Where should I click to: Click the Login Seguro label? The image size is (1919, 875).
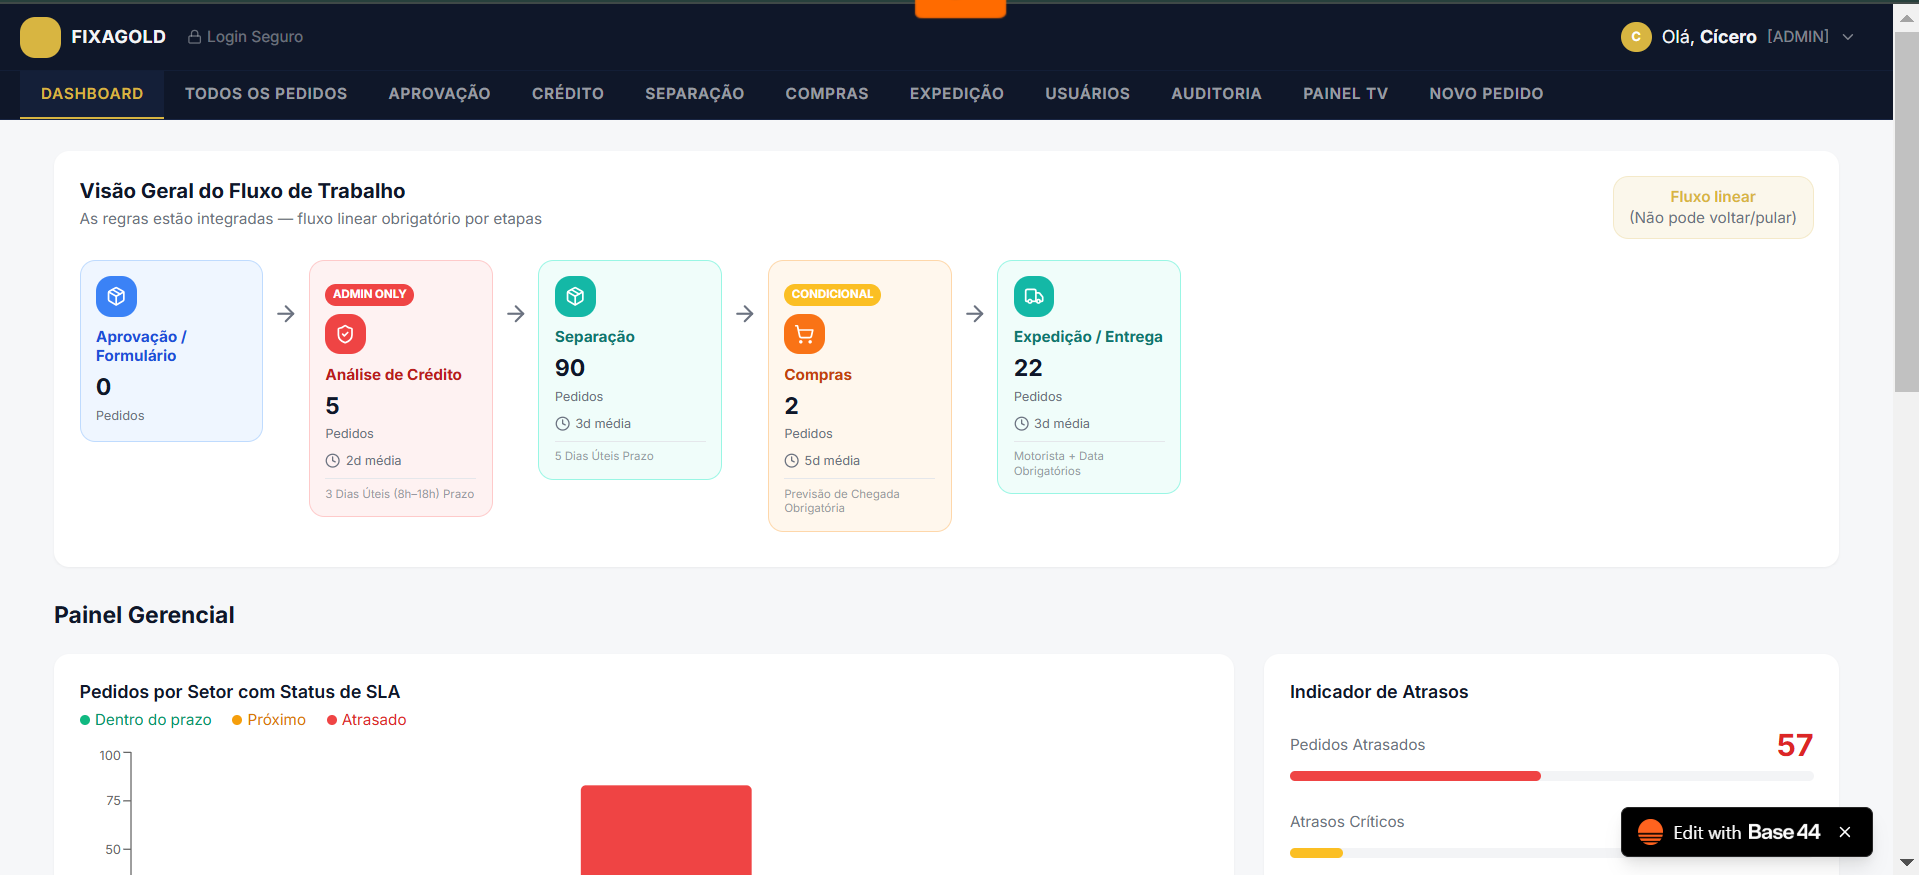coord(255,37)
